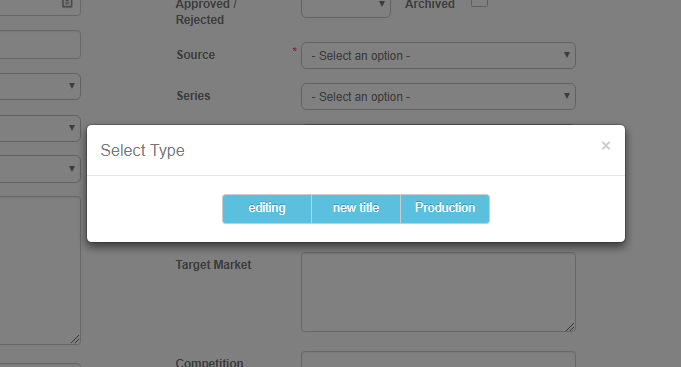Image resolution: width=681 pixels, height=367 pixels.
Task: Click the left textarea resize handle
Action: click(75, 339)
